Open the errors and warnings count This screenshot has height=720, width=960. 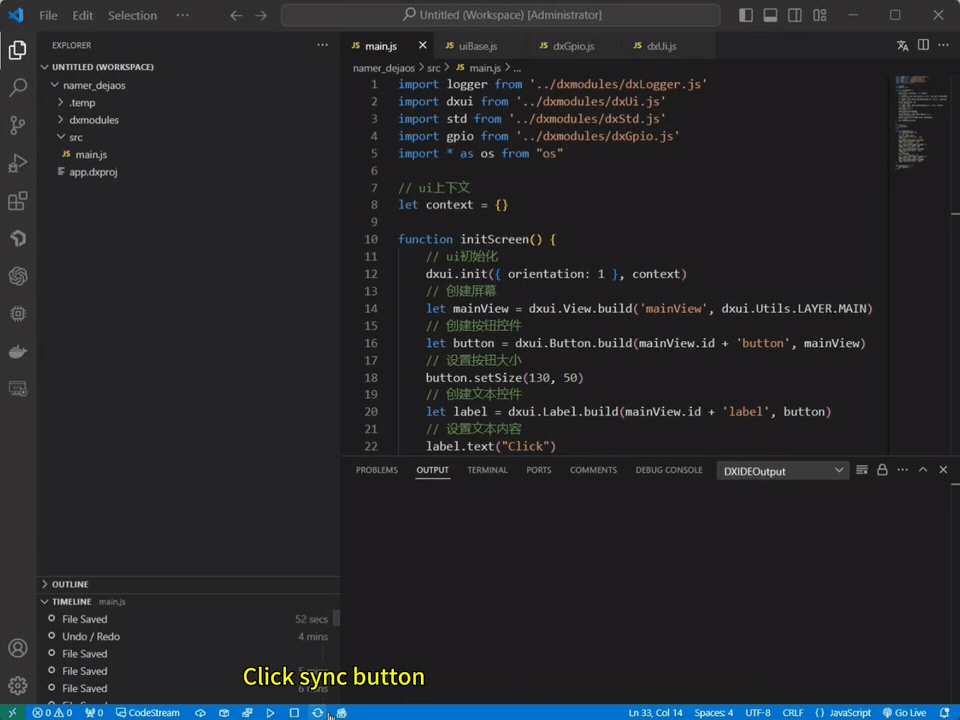(x=53, y=713)
